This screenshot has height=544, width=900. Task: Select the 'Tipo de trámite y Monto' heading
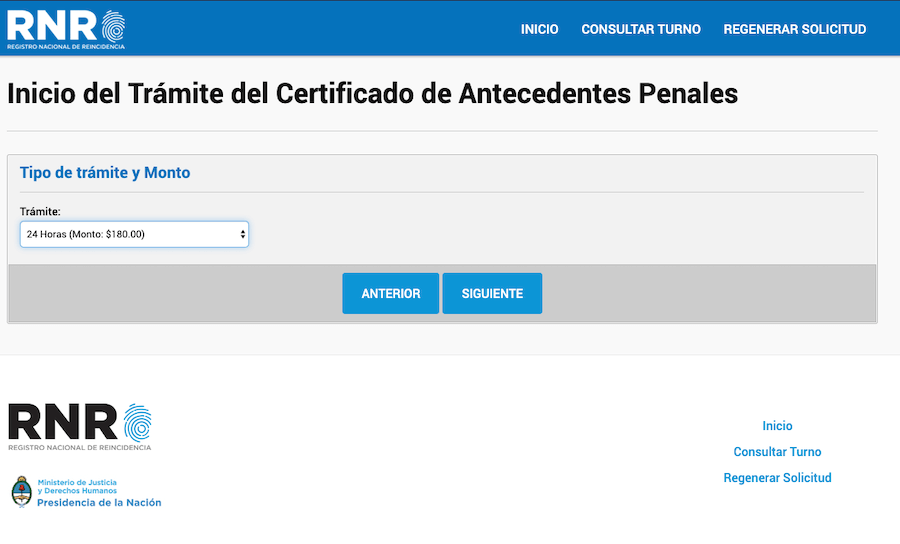[105, 173]
